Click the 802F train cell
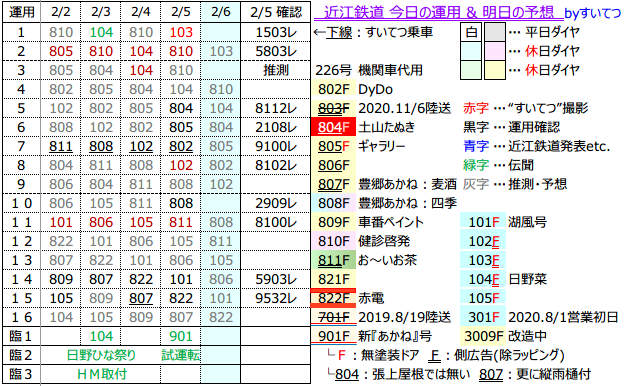The height and width of the screenshot is (386, 628). [x=334, y=89]
